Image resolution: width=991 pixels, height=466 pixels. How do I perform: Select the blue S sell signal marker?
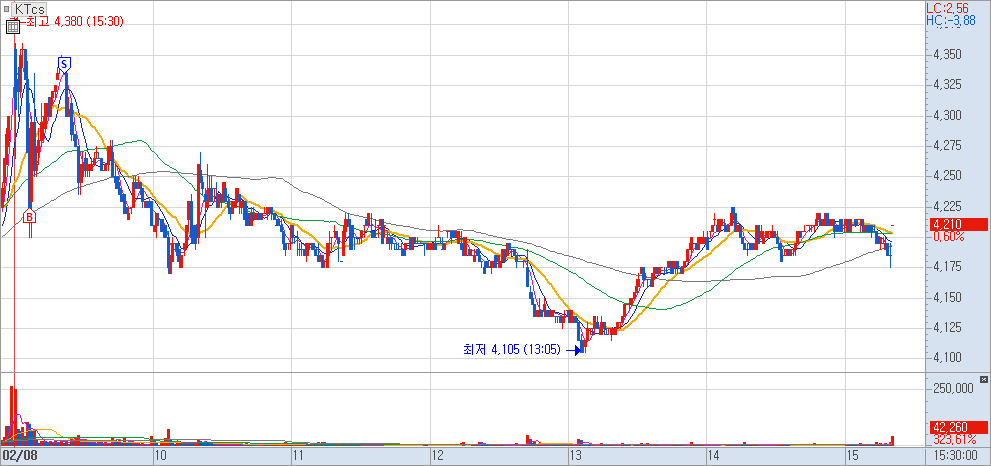point(64,63)
